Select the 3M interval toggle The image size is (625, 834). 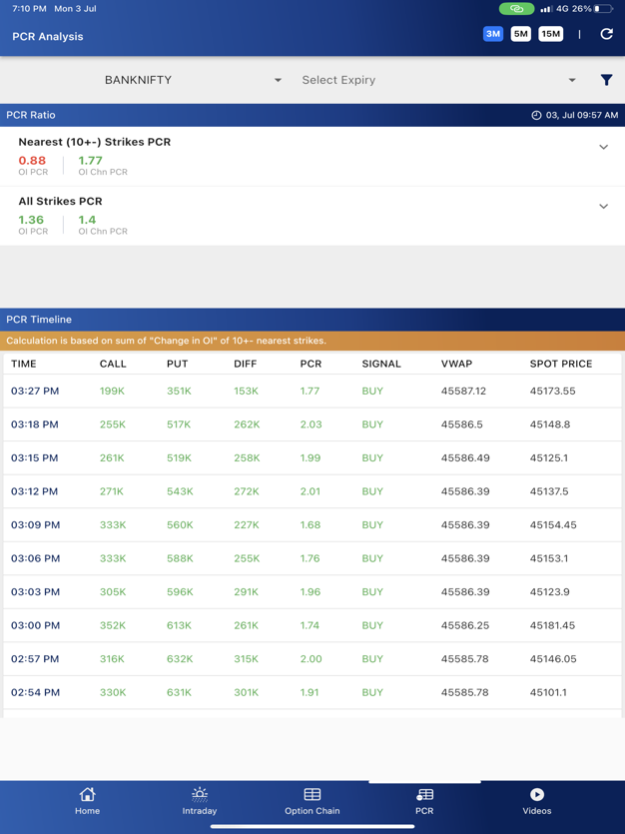492,34
